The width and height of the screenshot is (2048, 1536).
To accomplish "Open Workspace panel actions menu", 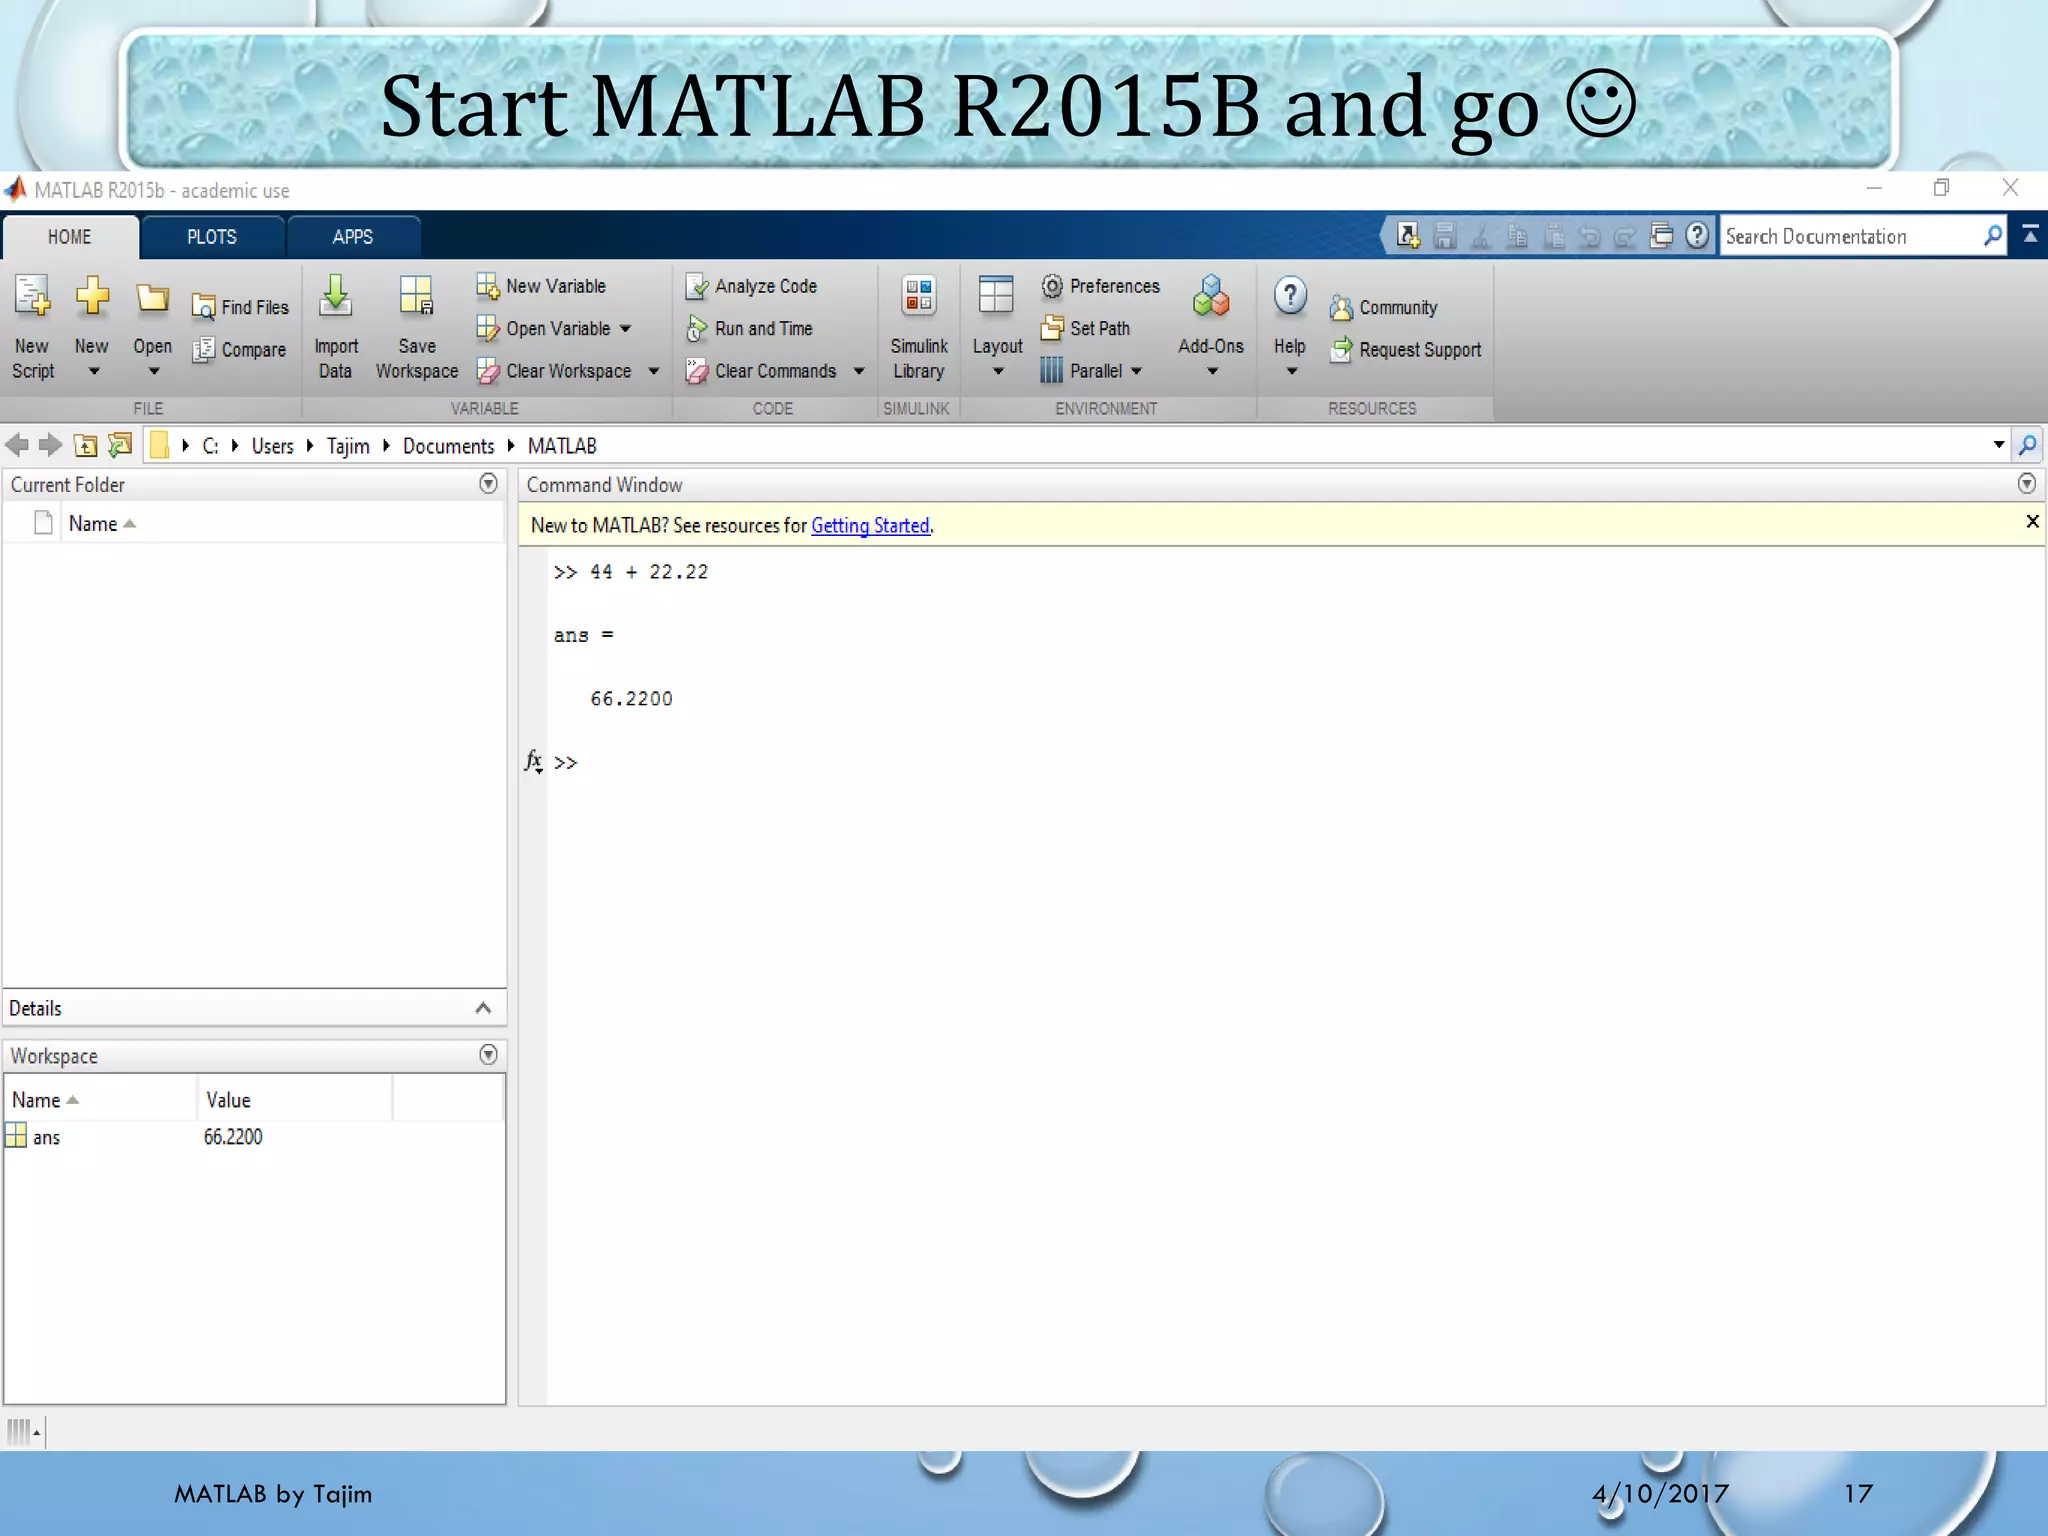I will (x=488, y=1055).
